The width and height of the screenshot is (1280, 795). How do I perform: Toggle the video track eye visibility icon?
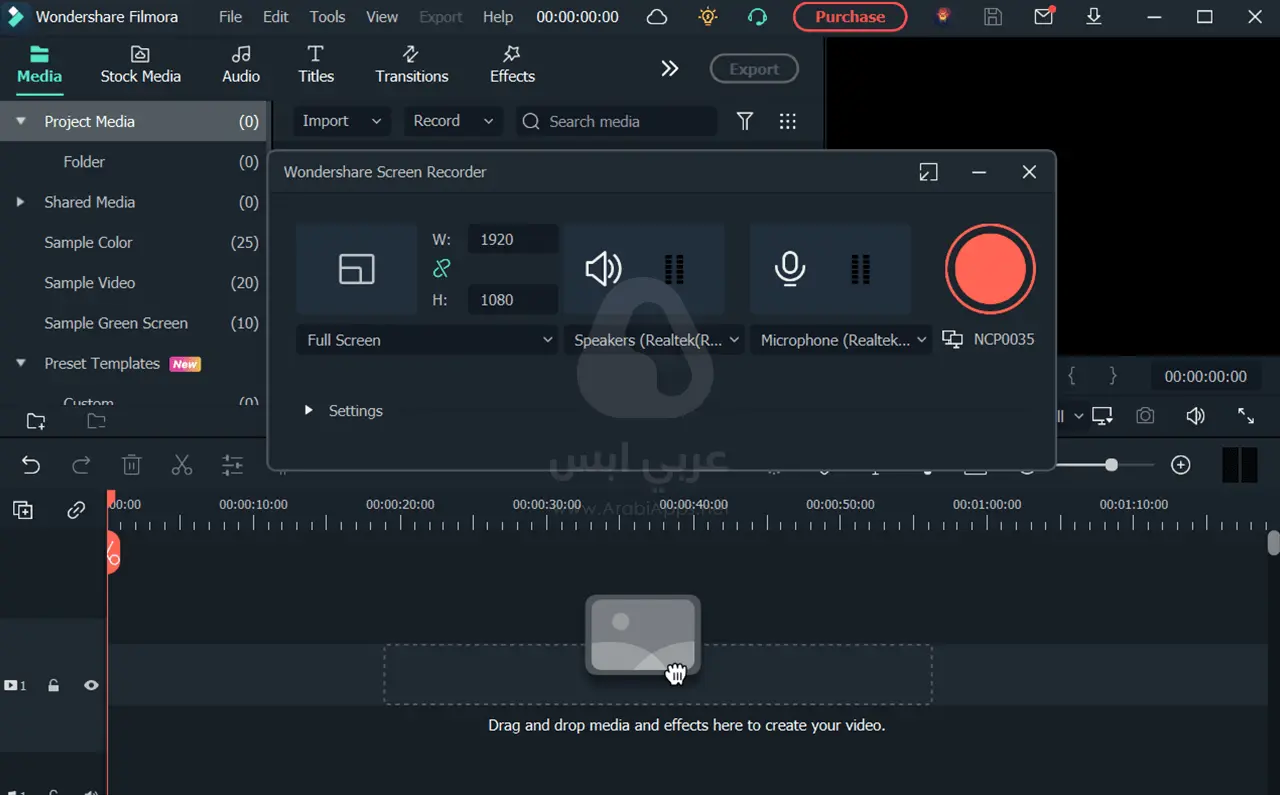pyautogui.click(x=91, y=685)
